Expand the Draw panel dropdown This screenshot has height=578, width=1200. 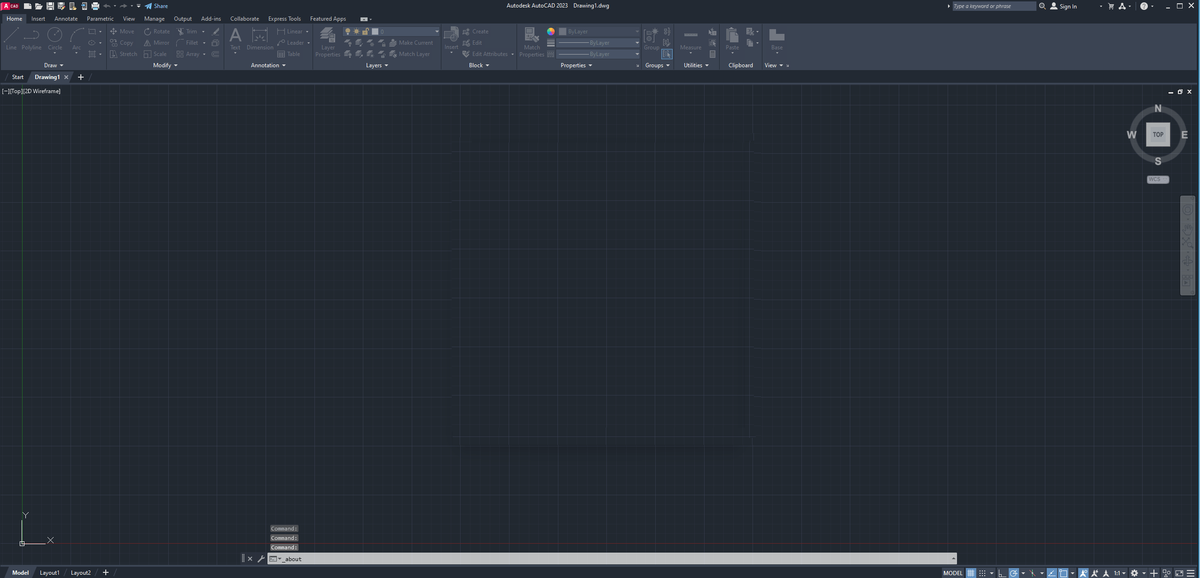pyautogui.click(x=53, y=65)
